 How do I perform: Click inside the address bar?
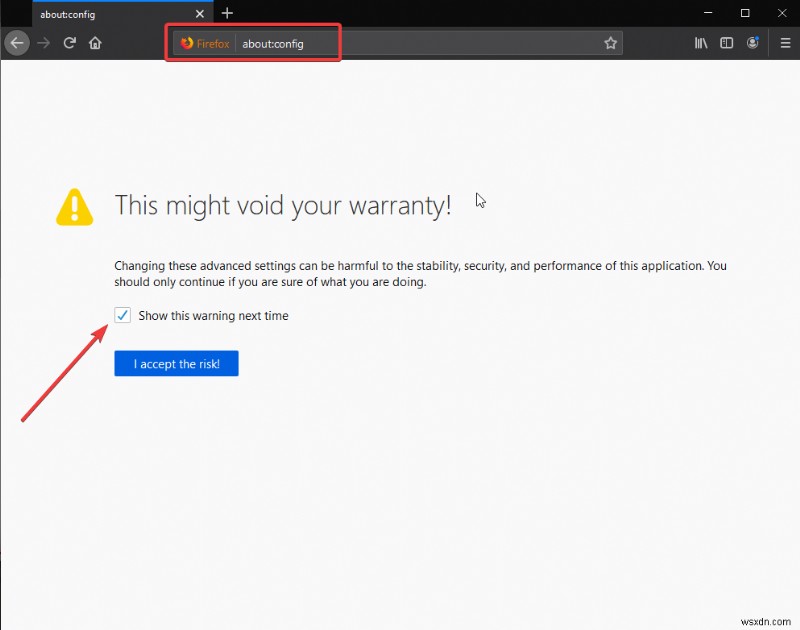point(420,43)
